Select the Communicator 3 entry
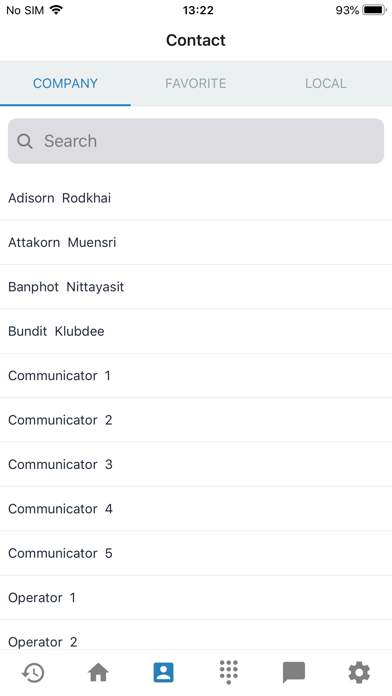Image resolution: width=392 pixels, height=696 pixels. 196,464
